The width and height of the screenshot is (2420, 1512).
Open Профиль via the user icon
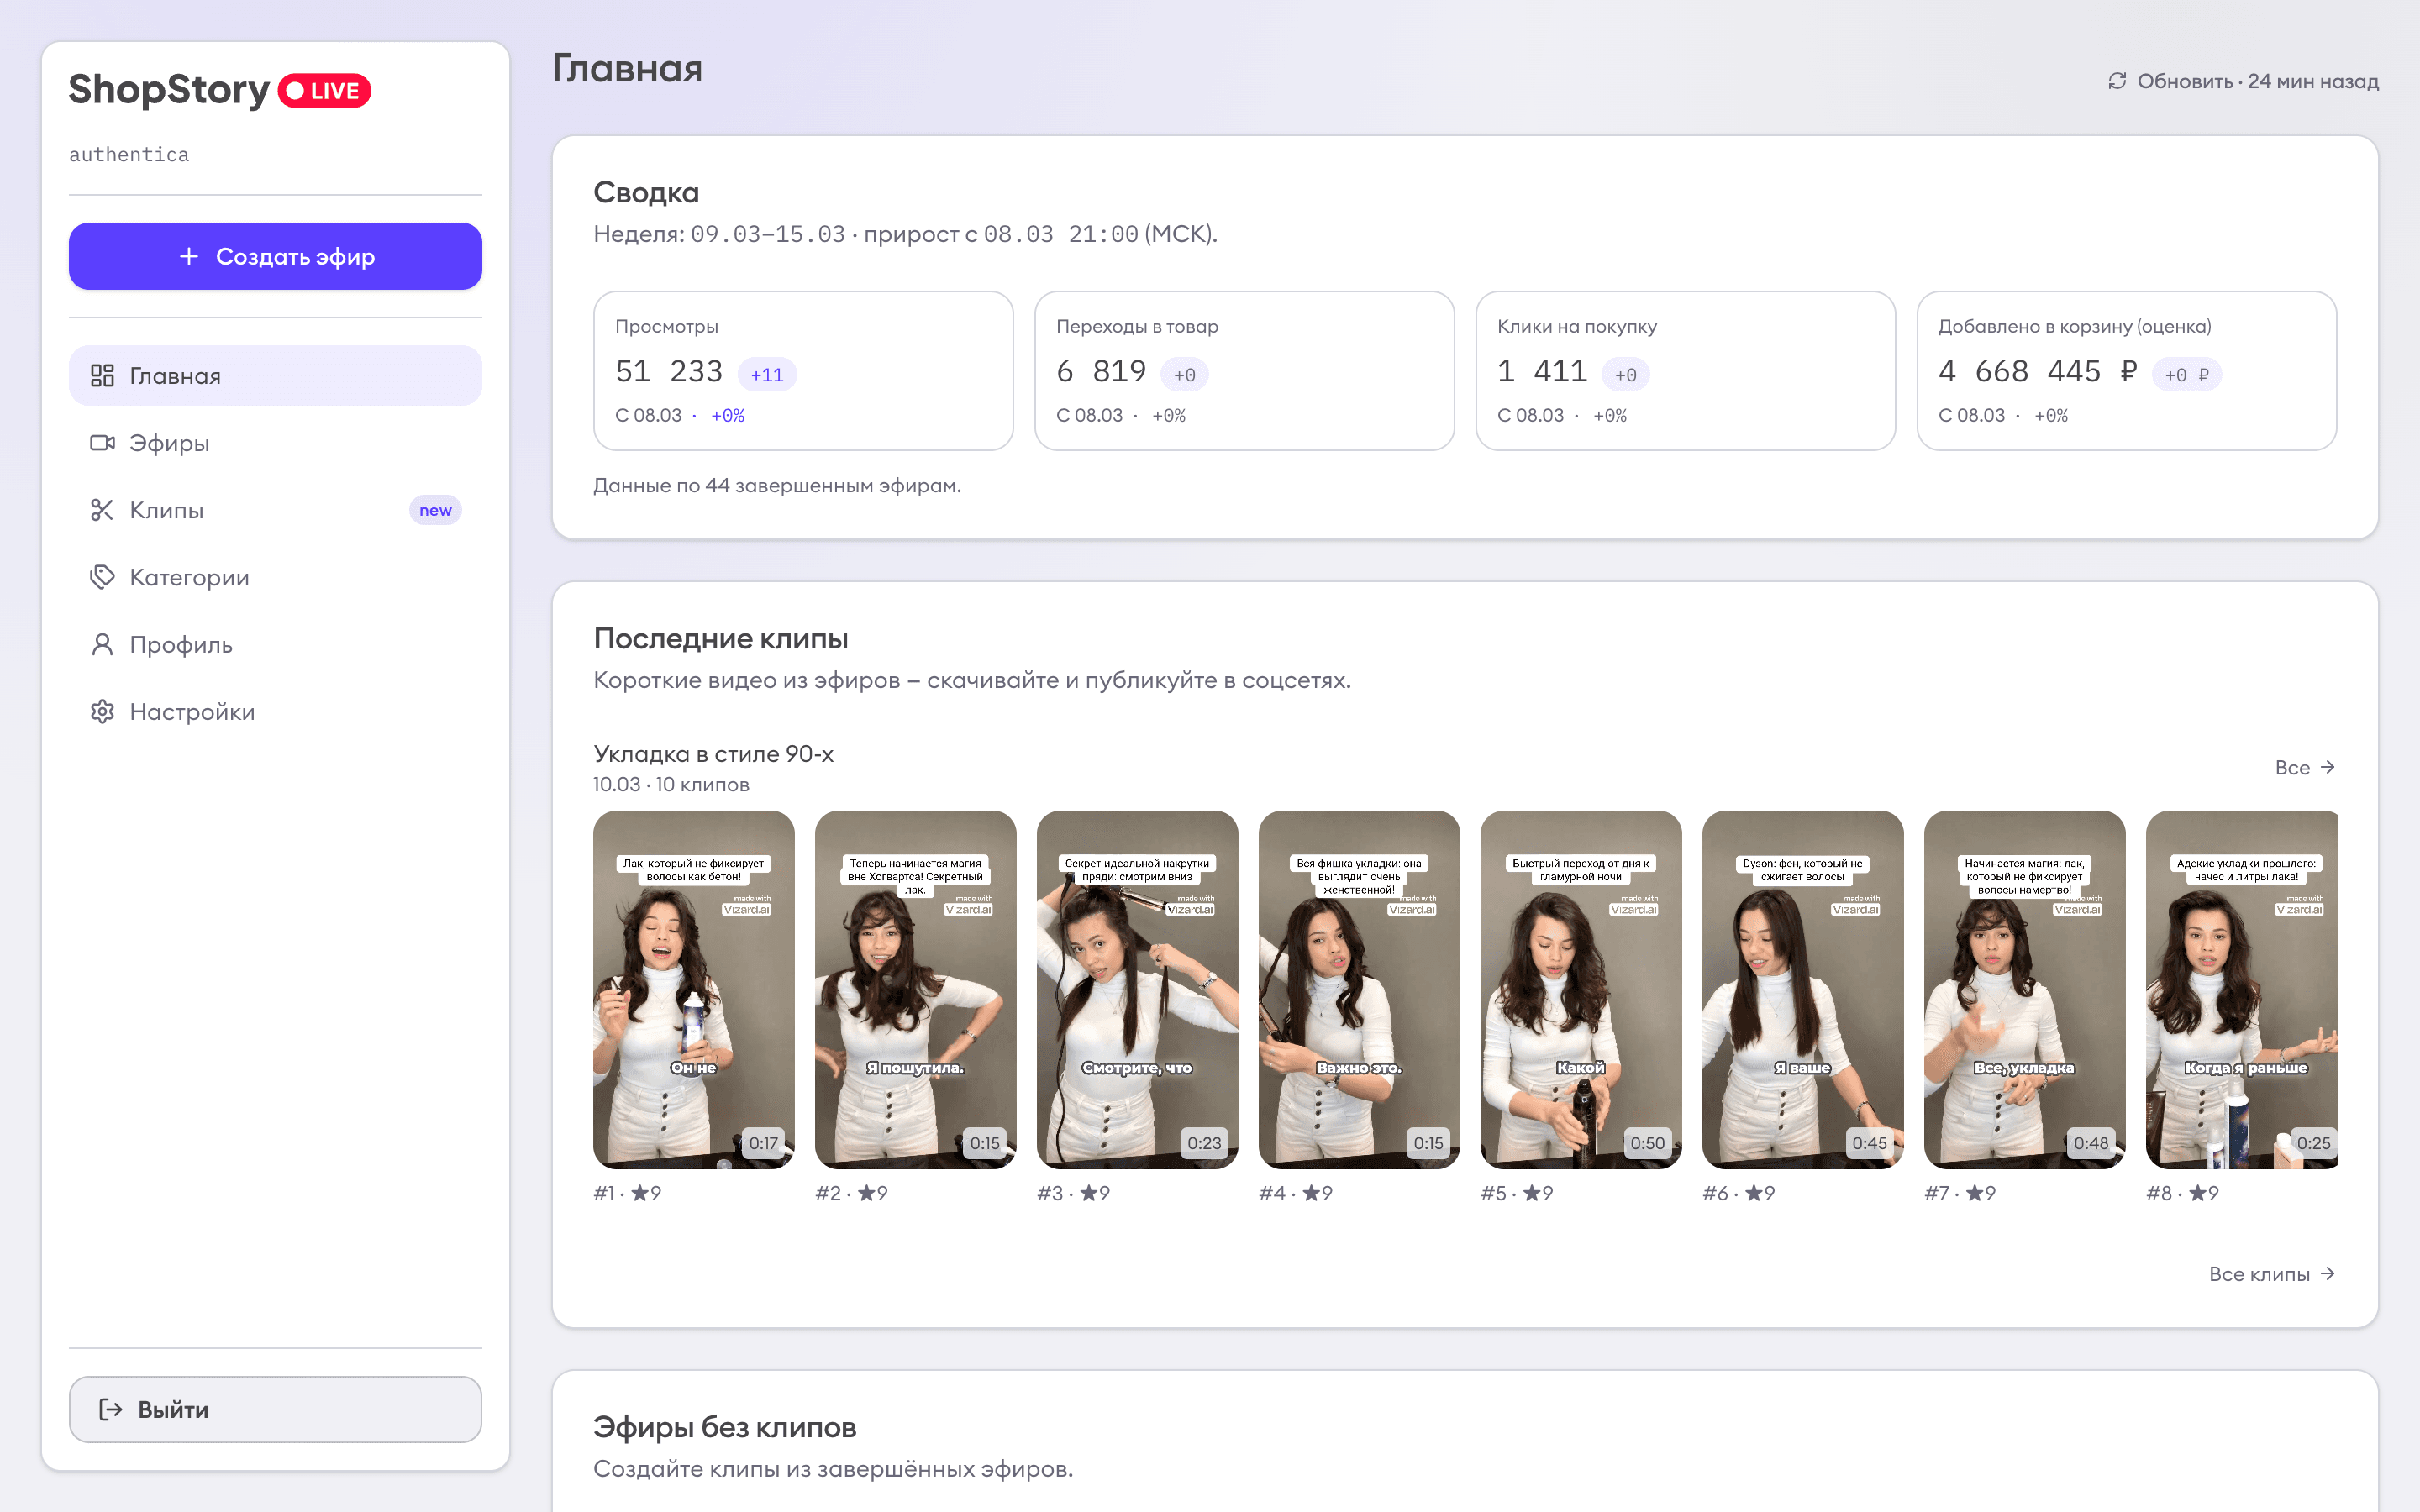coord(102,644)
